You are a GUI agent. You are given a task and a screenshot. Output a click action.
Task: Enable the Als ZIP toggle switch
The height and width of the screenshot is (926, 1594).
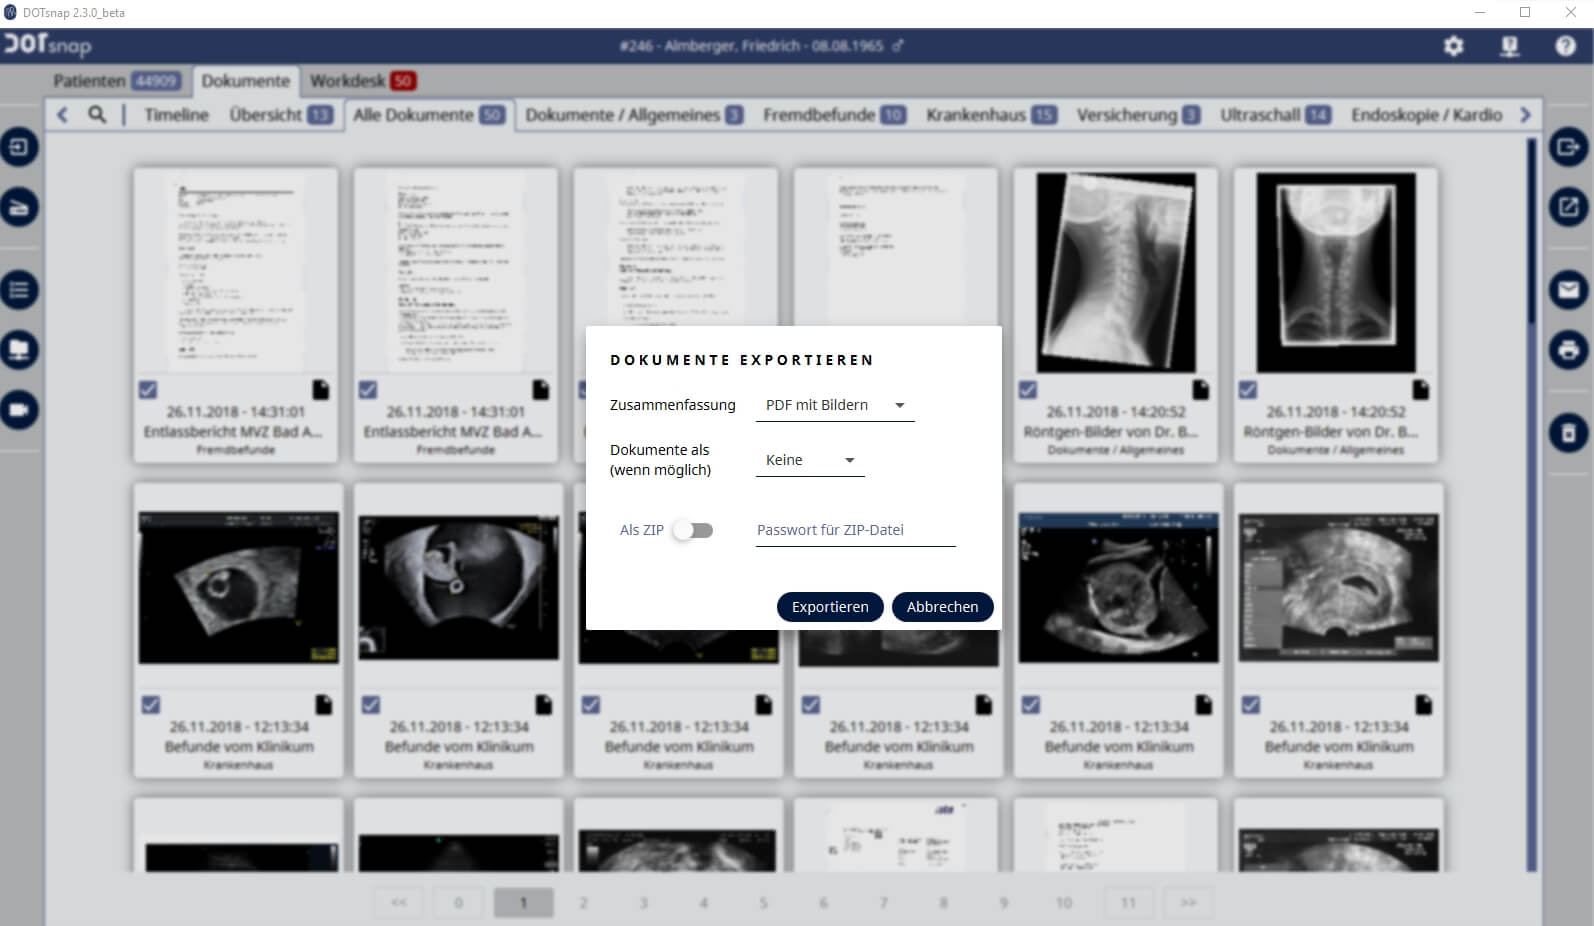(x=693, y=530)
